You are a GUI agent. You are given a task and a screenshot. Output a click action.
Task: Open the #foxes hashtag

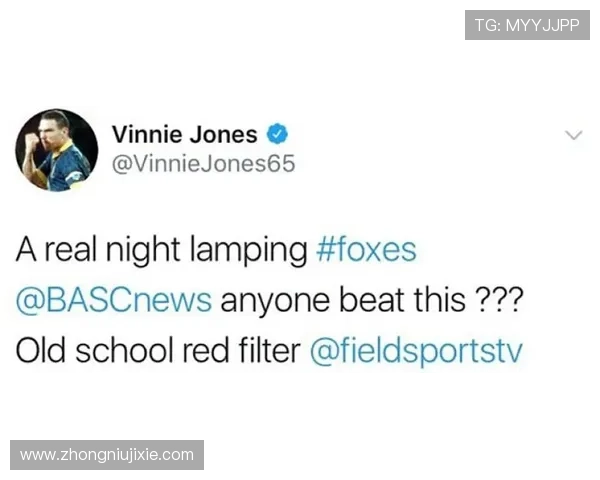click(x=366, y=250)
